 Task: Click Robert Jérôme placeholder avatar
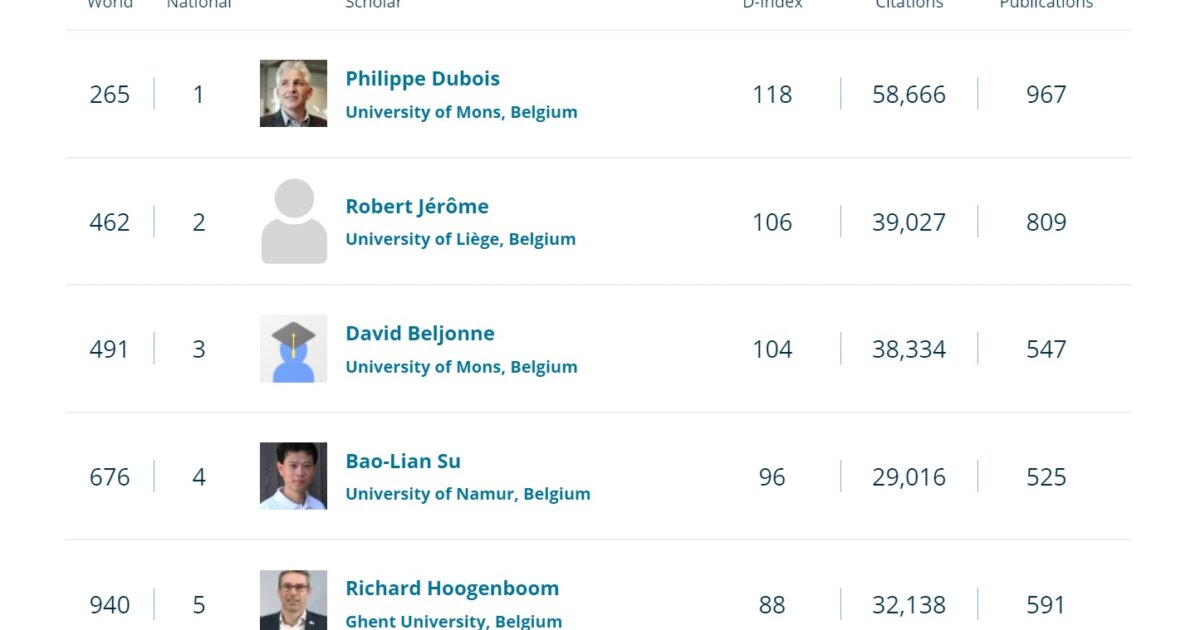(293, 221)
